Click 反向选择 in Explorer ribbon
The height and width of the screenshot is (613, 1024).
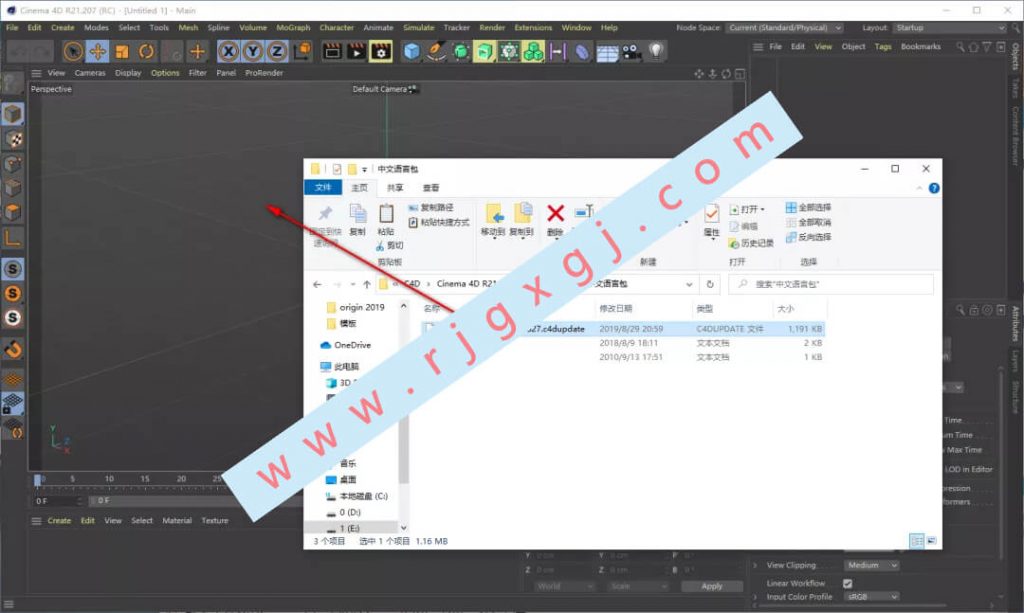(x=808, y=237)
